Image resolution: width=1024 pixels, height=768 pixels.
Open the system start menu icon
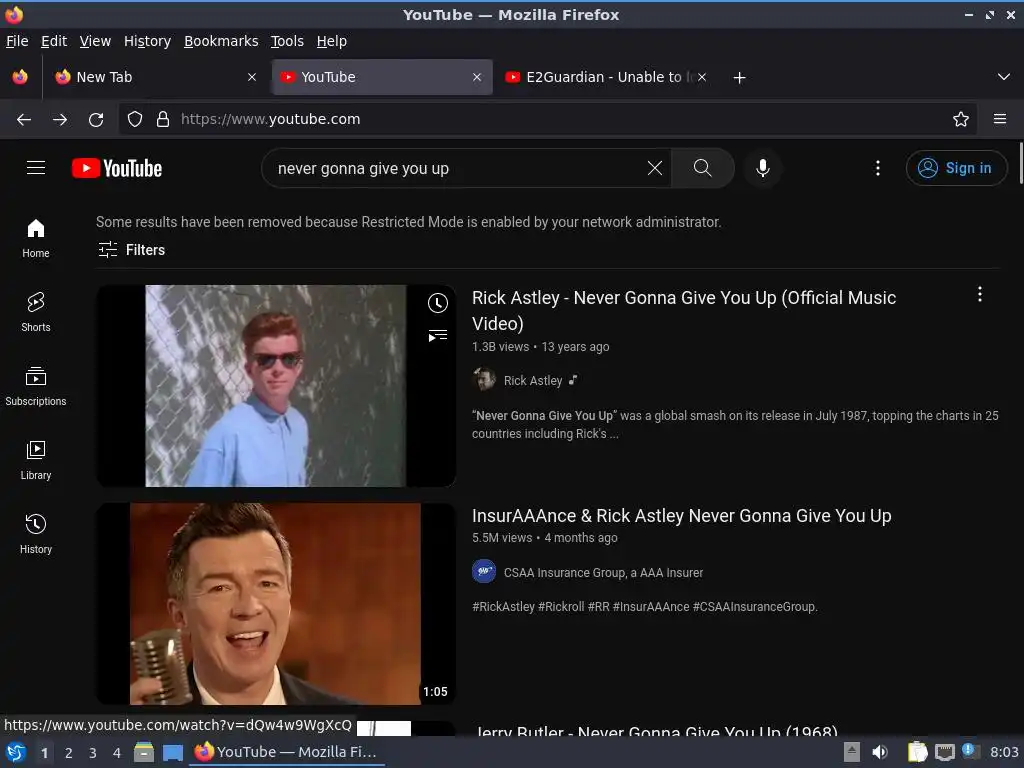click(x=16, y=752)
